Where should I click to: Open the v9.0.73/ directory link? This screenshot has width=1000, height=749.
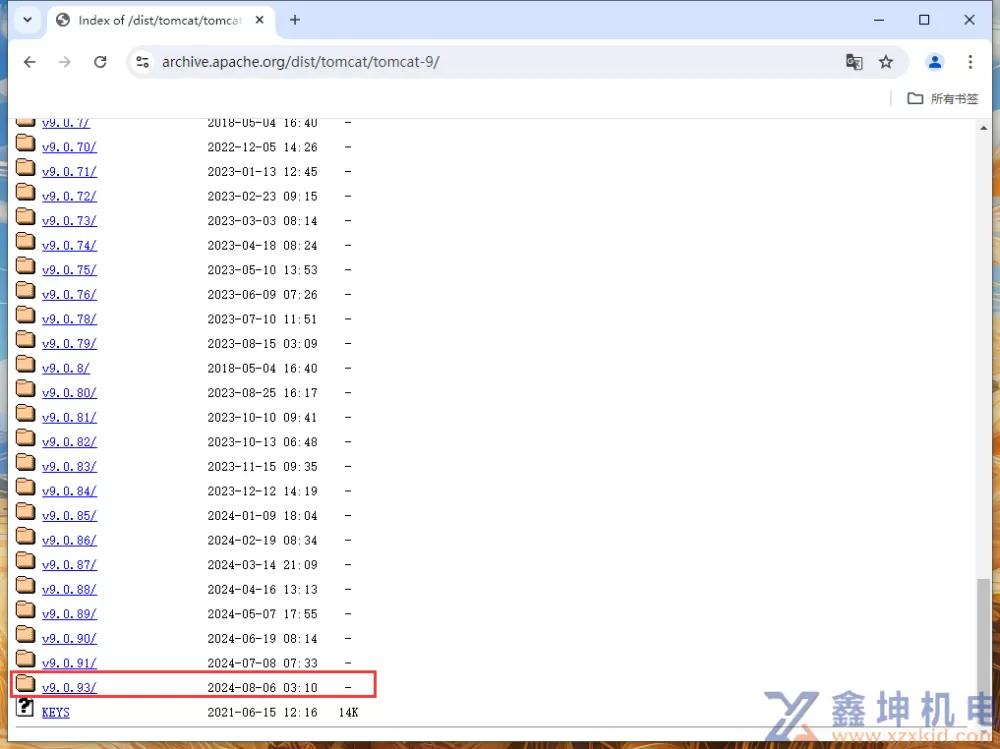point(69,221)
